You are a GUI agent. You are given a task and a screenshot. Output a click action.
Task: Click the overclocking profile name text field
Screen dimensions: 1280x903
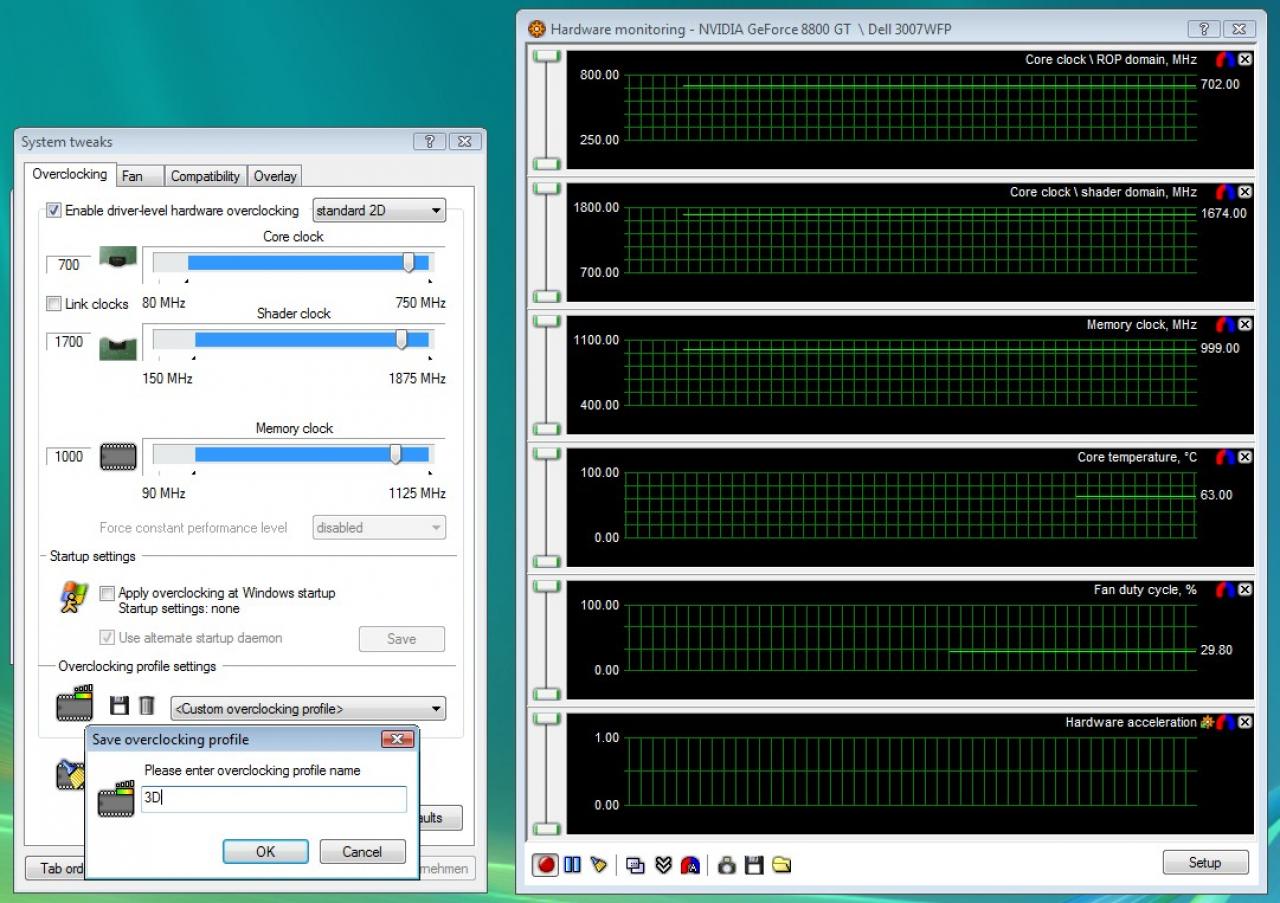click(274, 799)
